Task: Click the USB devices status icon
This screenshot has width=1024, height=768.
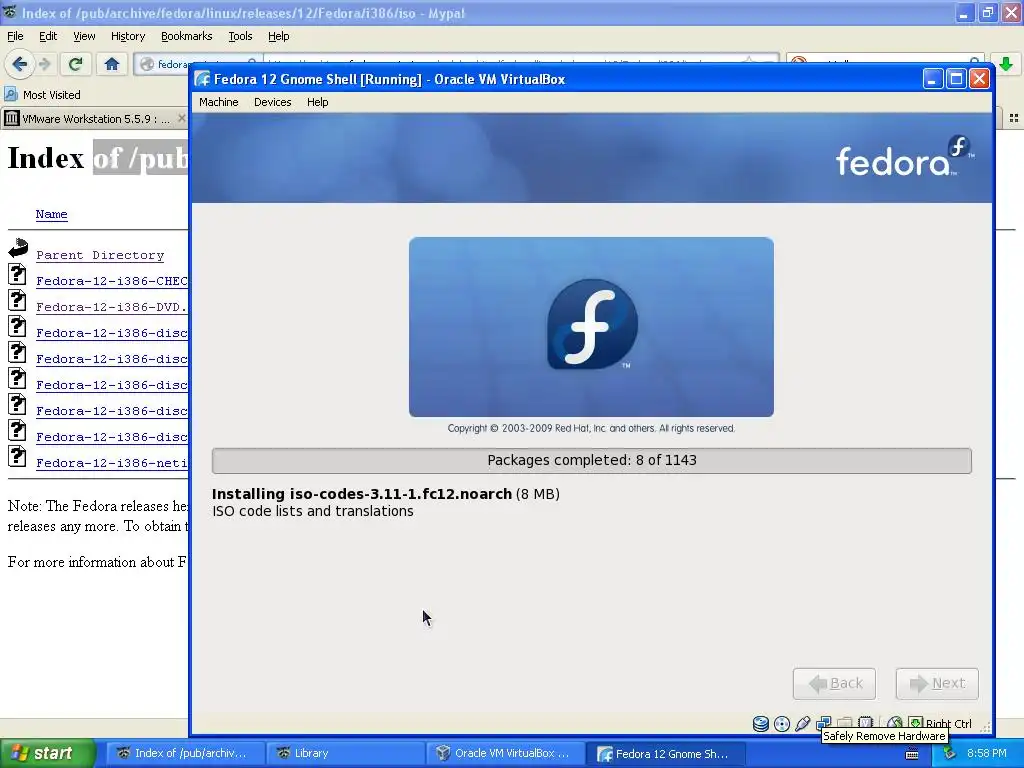Action: 803,723
